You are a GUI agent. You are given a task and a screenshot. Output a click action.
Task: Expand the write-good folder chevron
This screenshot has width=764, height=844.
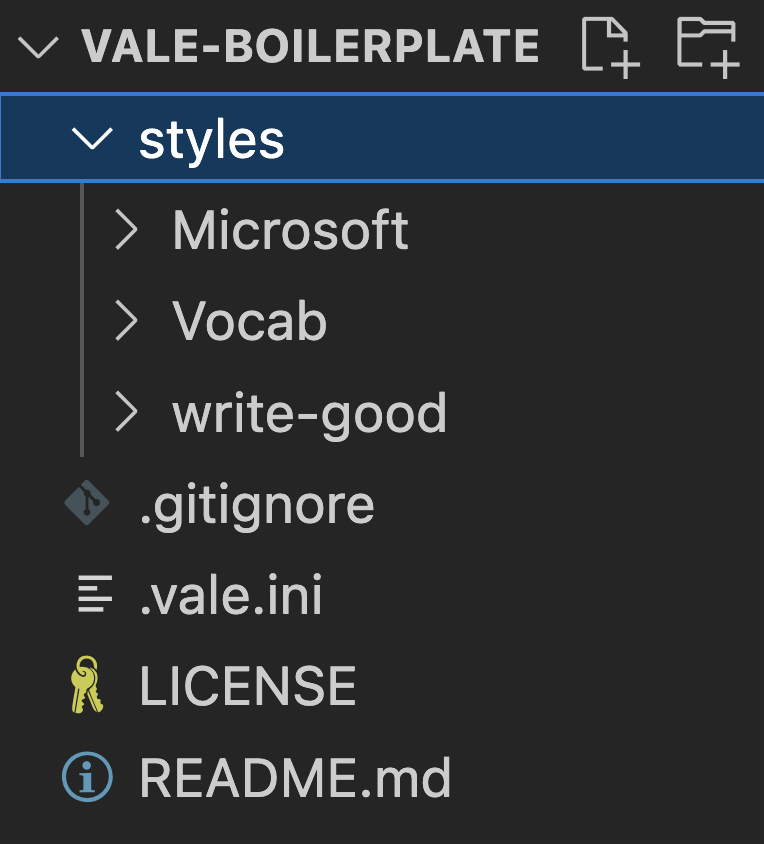point(126,412)
